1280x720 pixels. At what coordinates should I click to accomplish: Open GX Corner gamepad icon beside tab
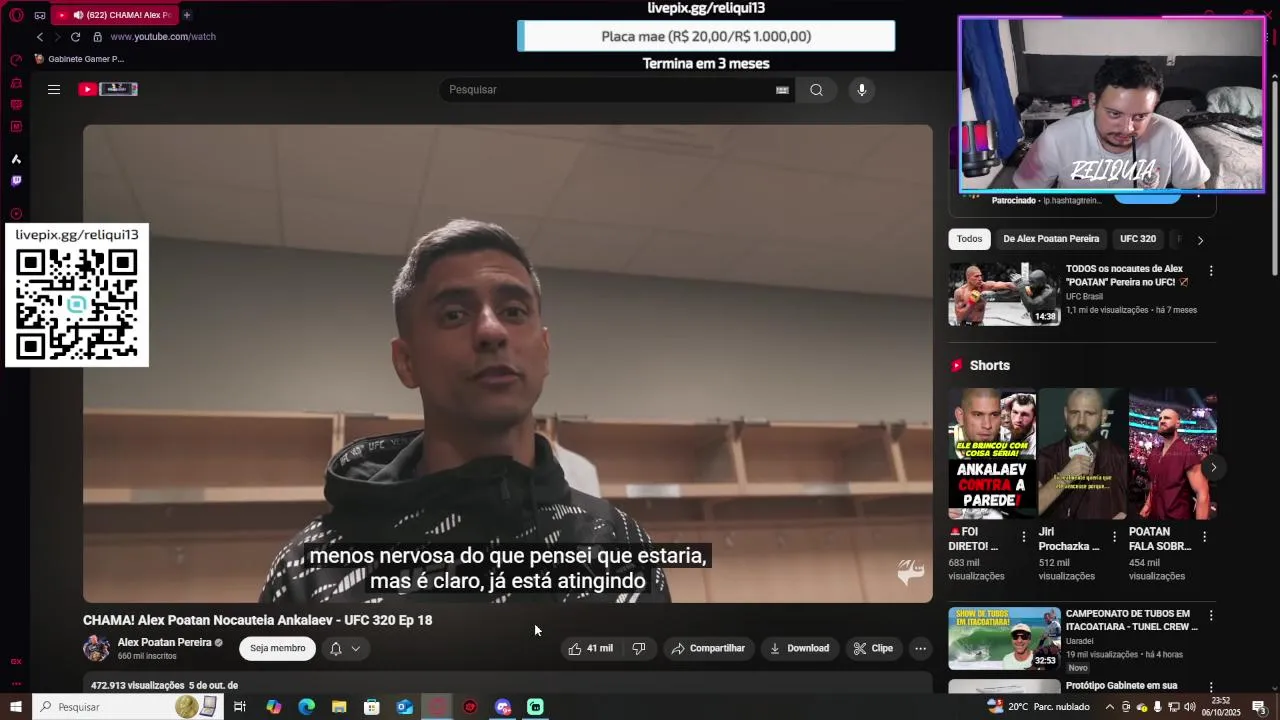click(40, 15)
